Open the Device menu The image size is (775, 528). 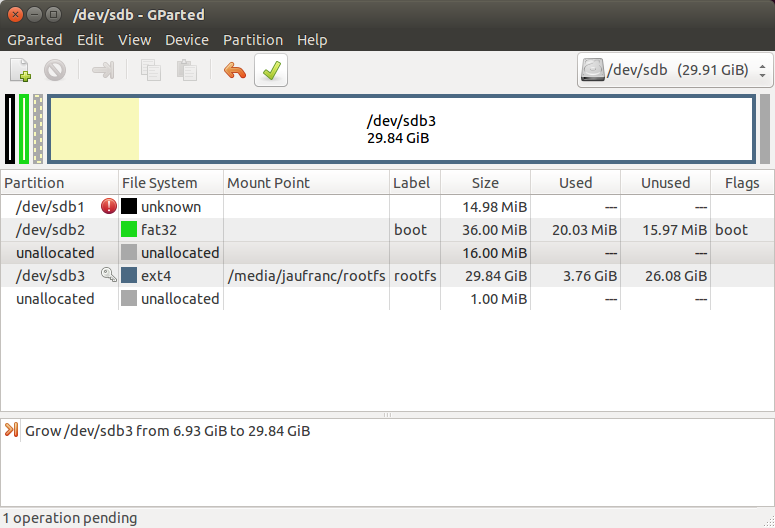click(x=187, y=40)
